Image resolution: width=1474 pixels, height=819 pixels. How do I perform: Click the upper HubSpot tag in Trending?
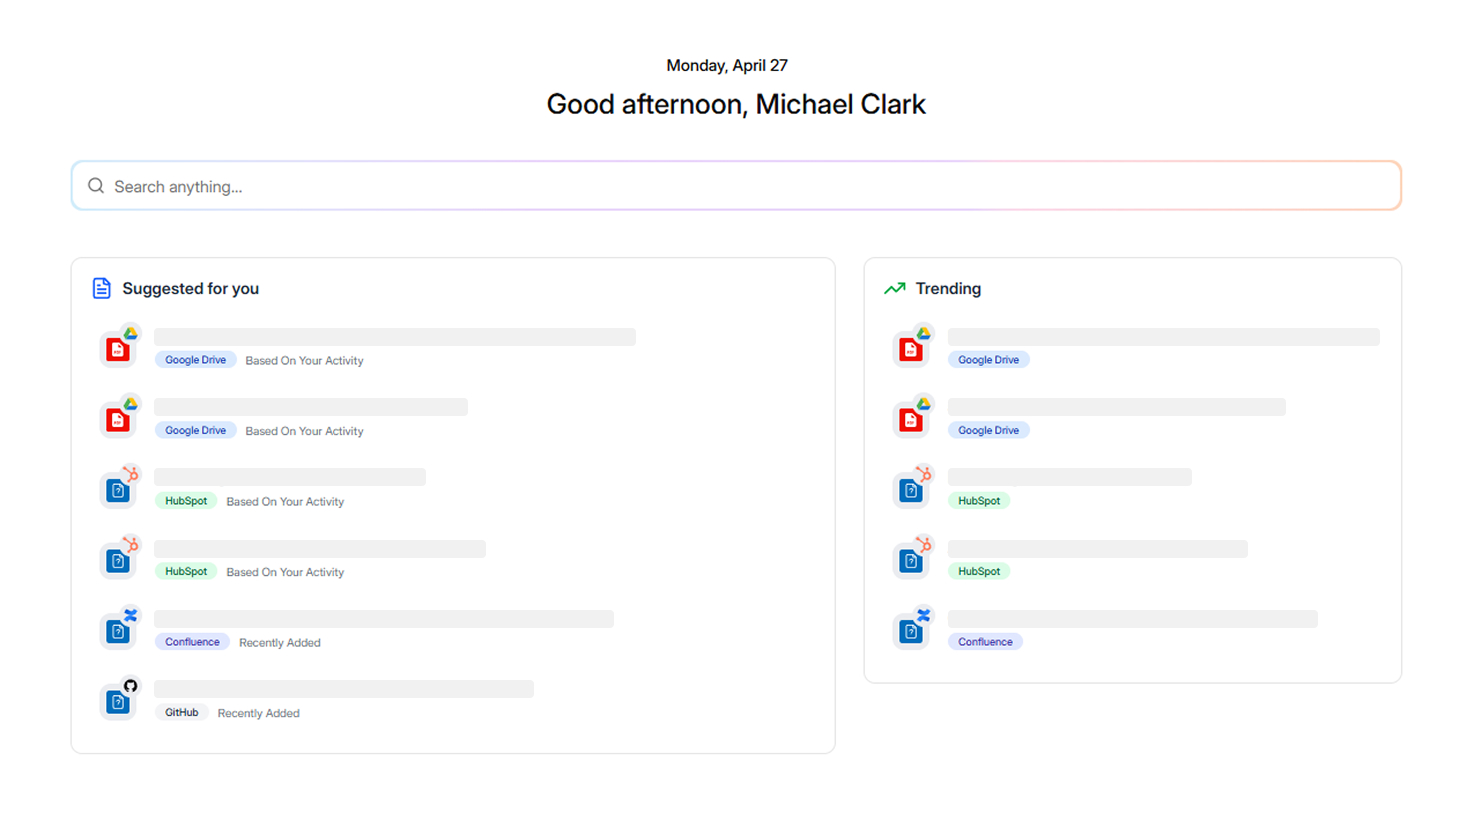click(979, 501)
